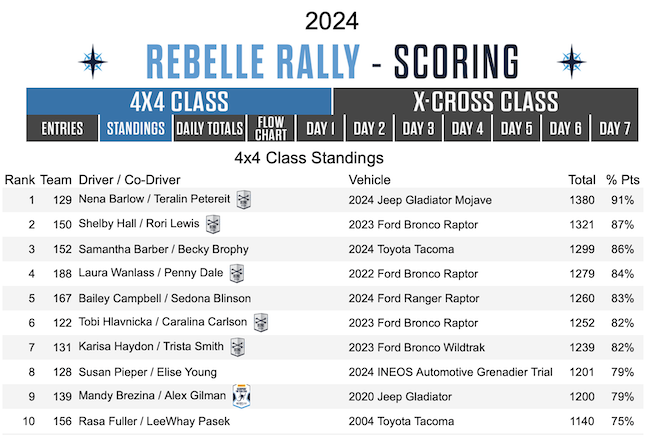Viewport: 650px width, 435px height.
Task: Switch to X-Cross Class header
Action: (x=486, y=101)
